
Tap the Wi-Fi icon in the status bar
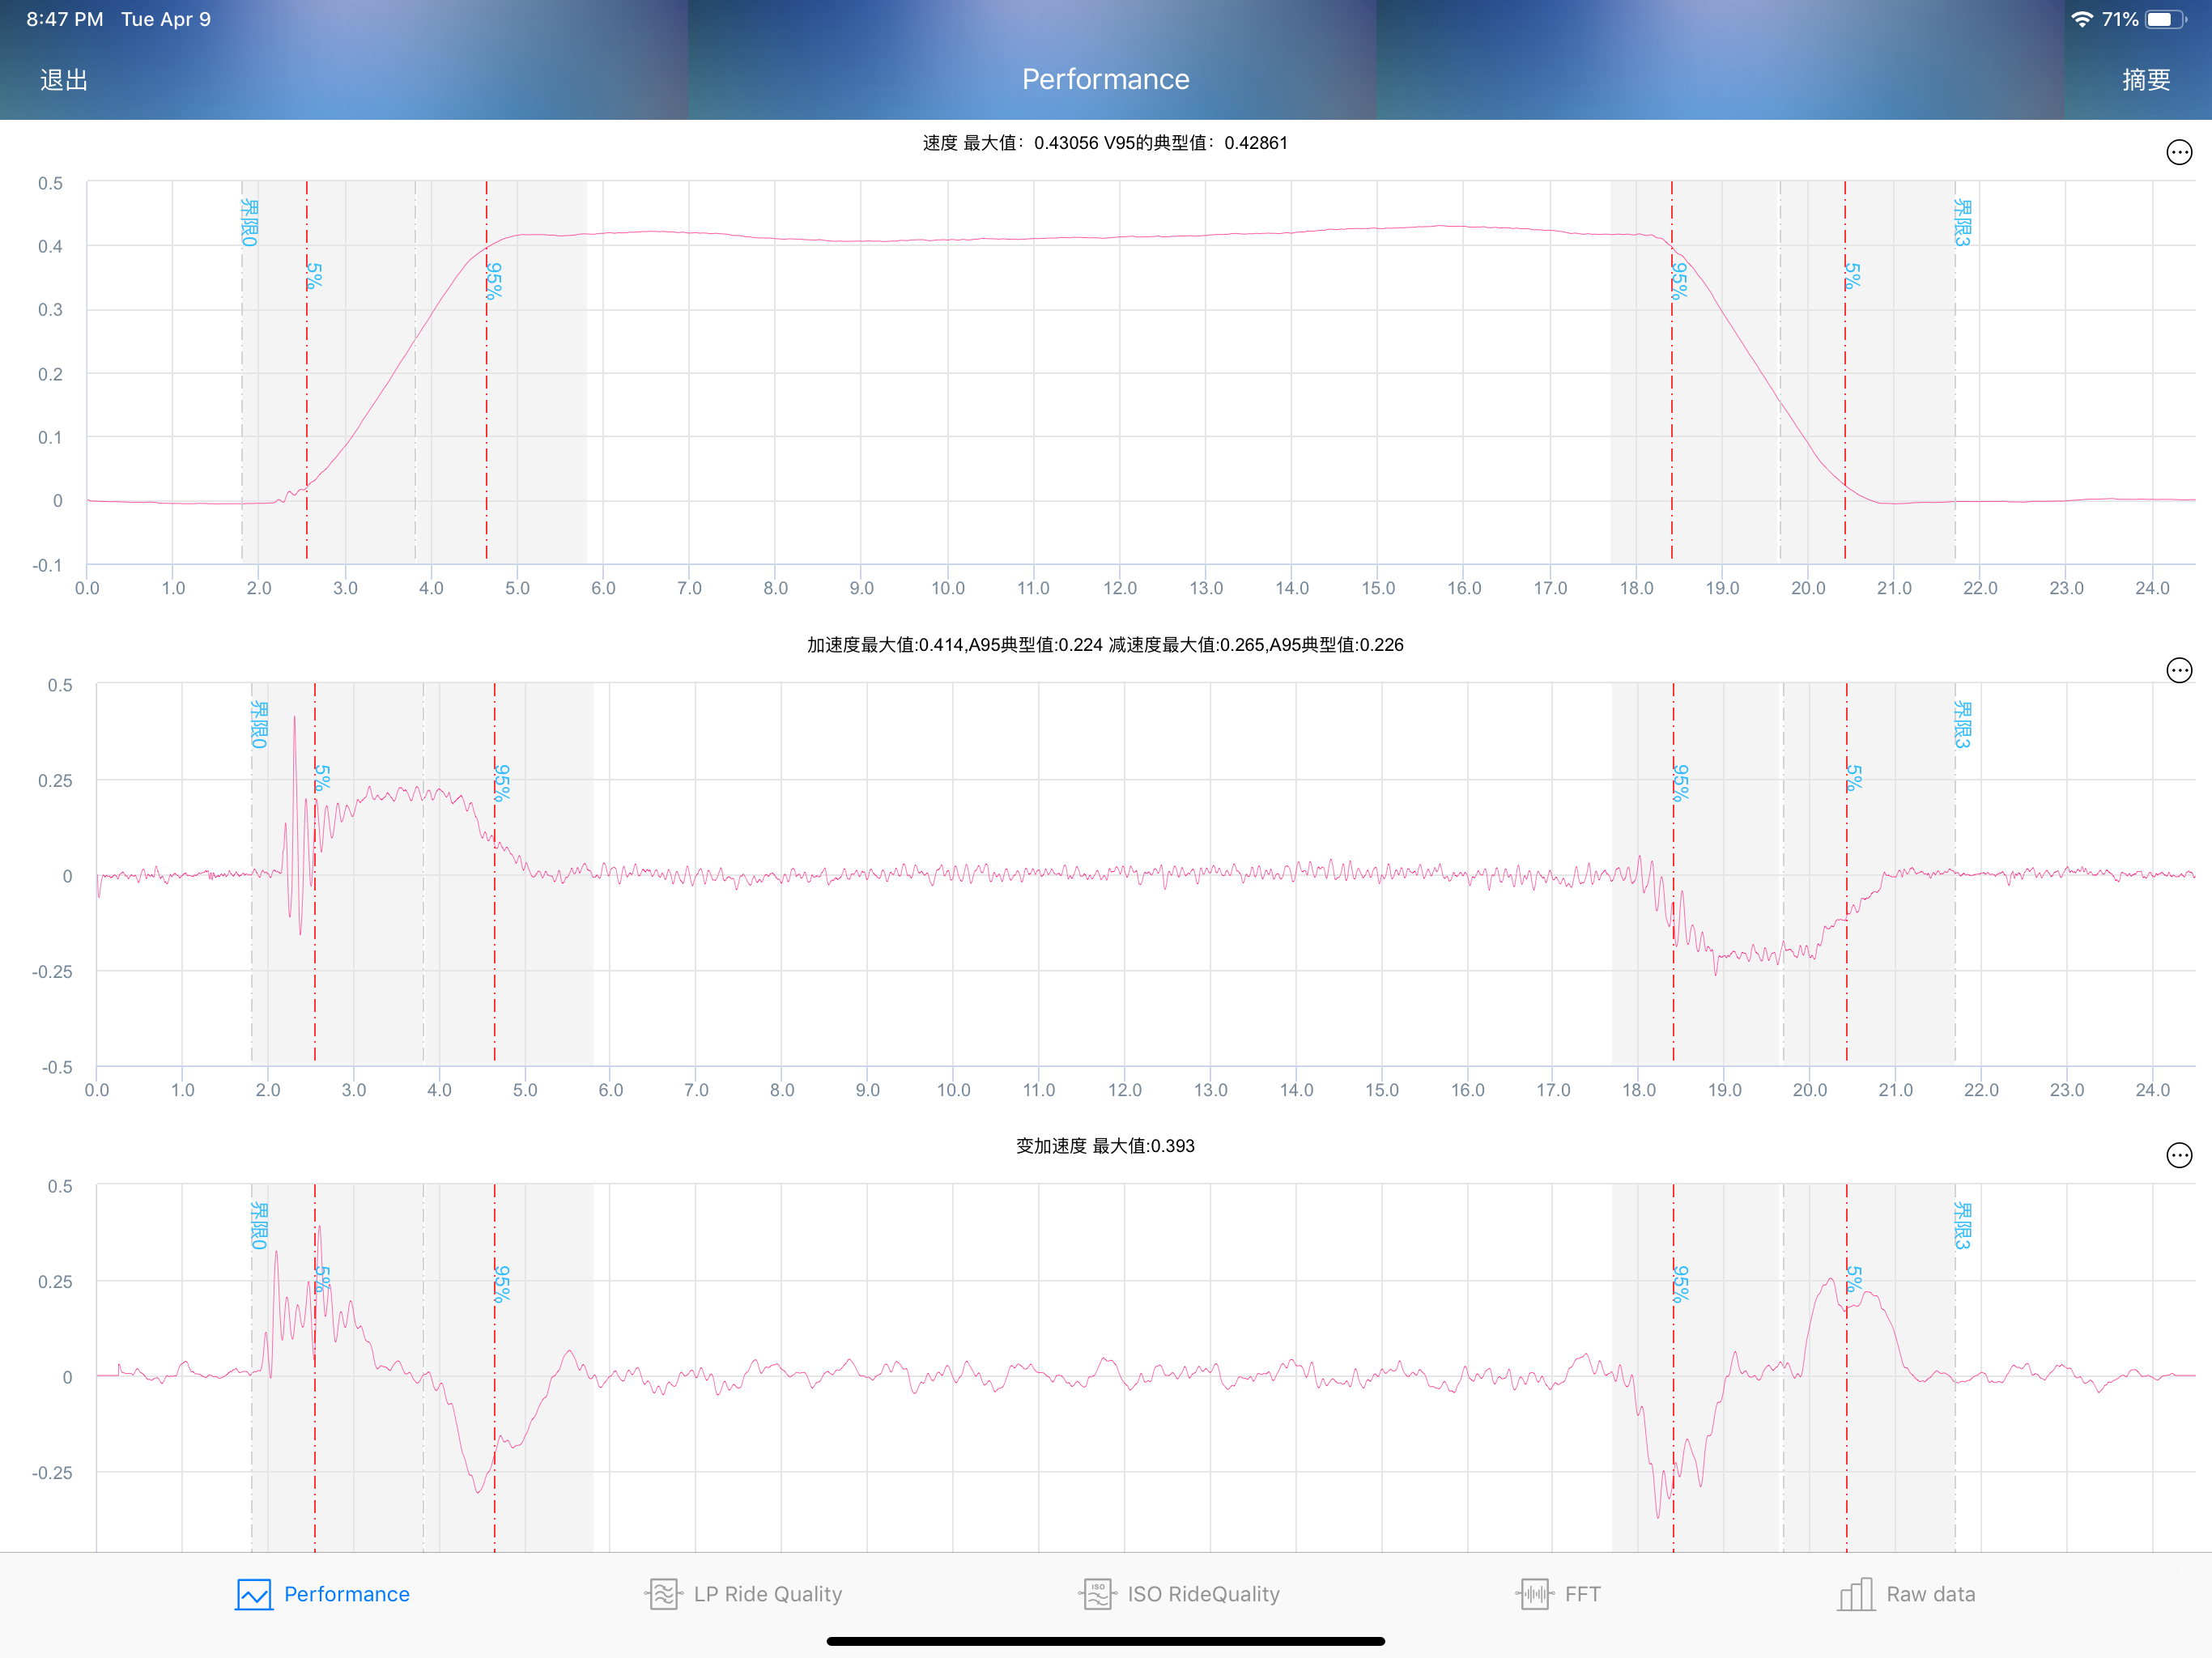tap(2082, 19)
